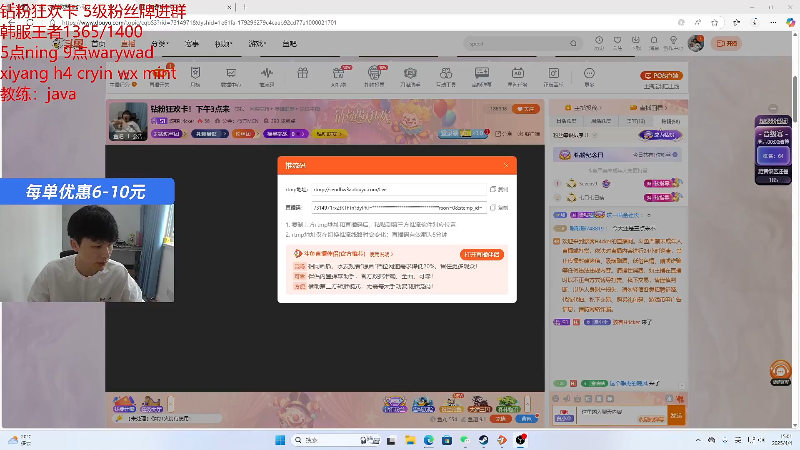Click the taskbar search box

(337, 440)
